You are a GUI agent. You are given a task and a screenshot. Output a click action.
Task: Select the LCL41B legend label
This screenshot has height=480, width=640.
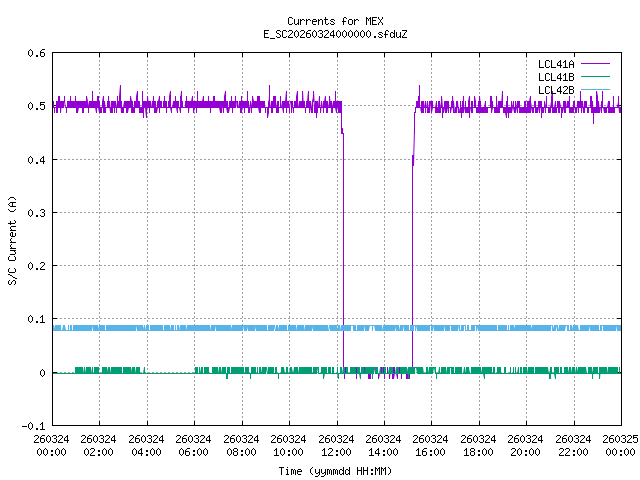coord(555,77)
